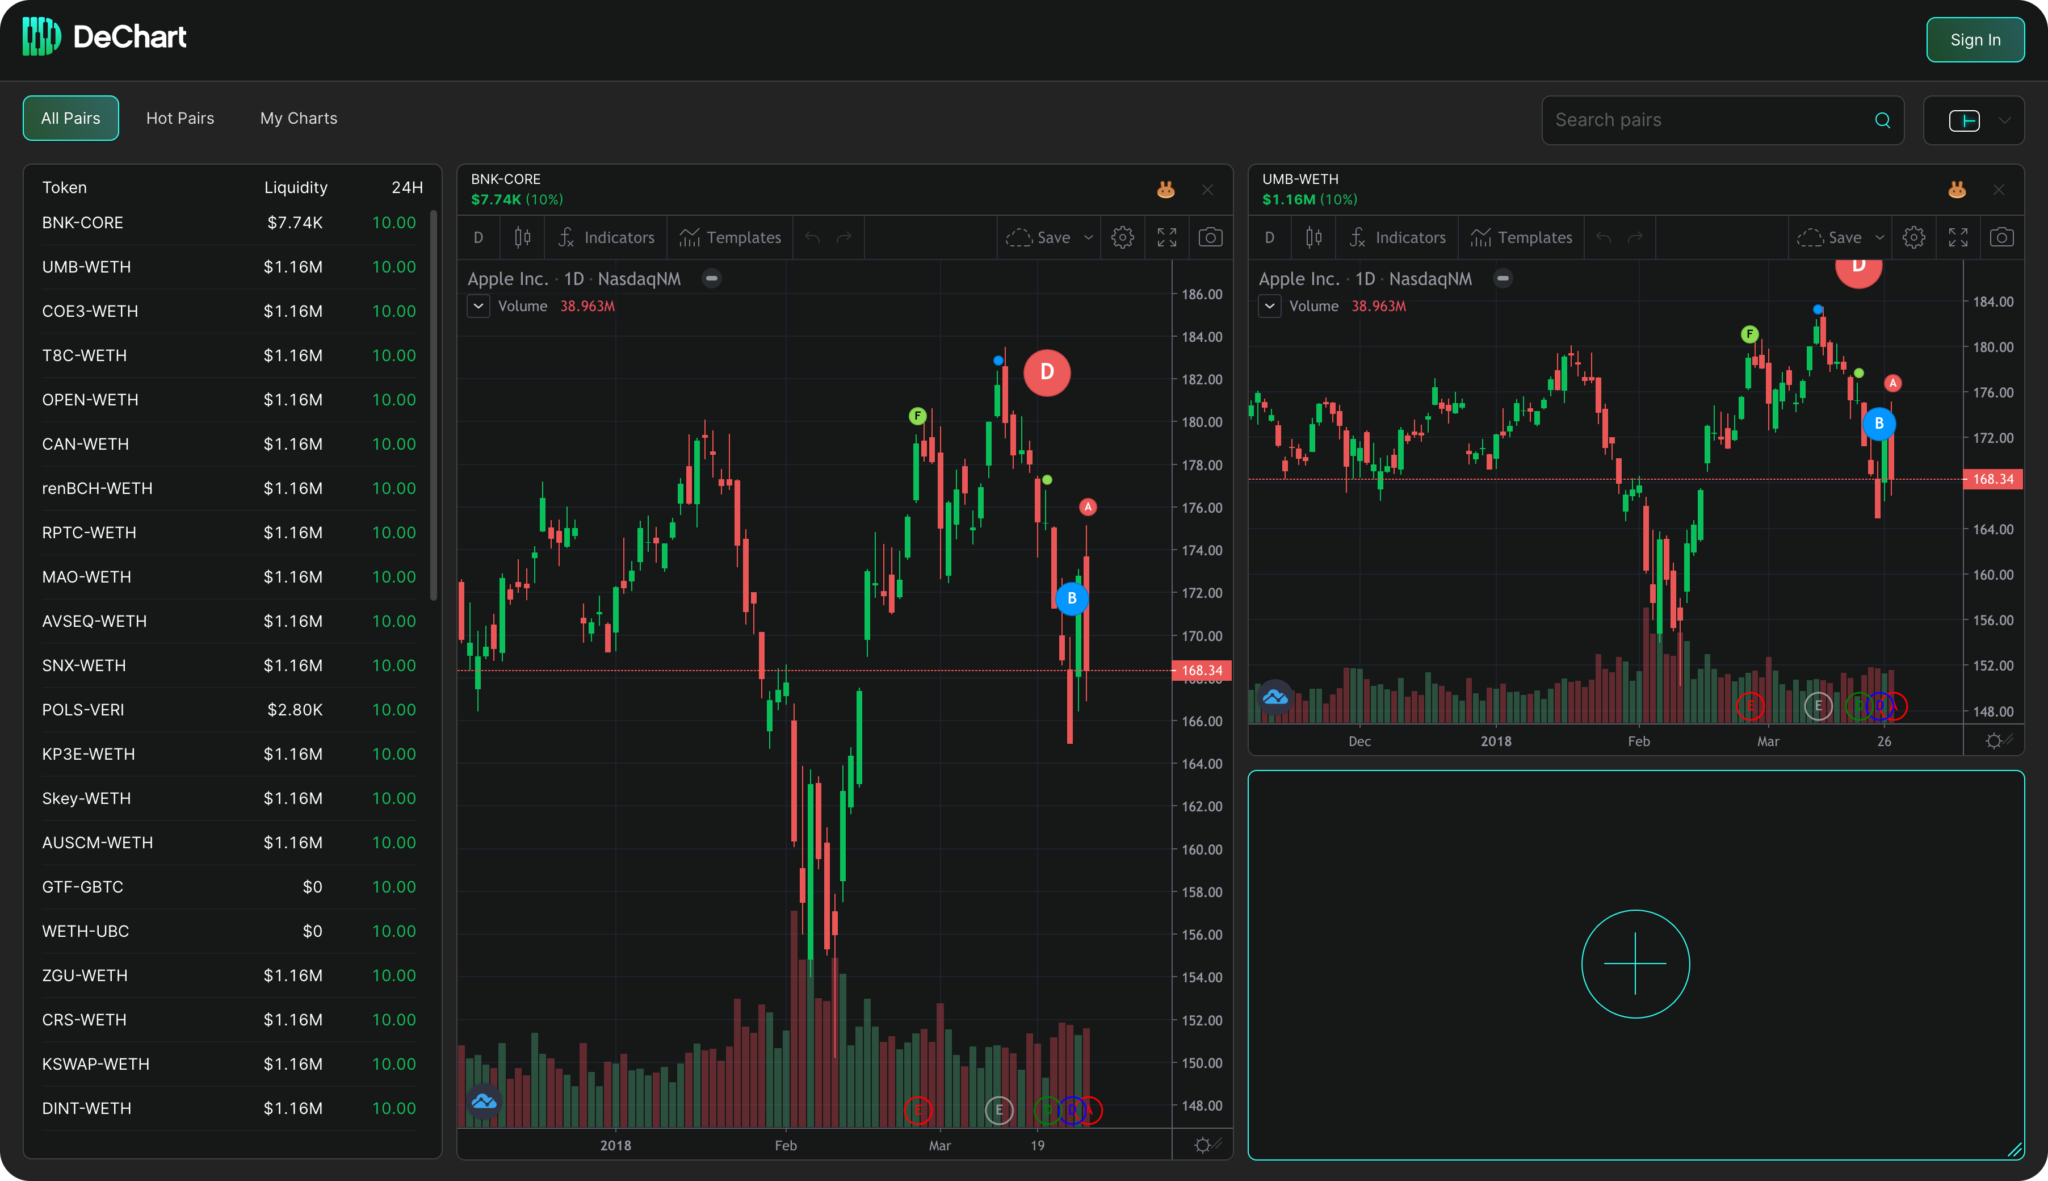Collapse Apple Inc. legend in UMB-WETH chart
Image resolution: width=2048 pixels, height=1181 pixels.
coord(1503,278)
